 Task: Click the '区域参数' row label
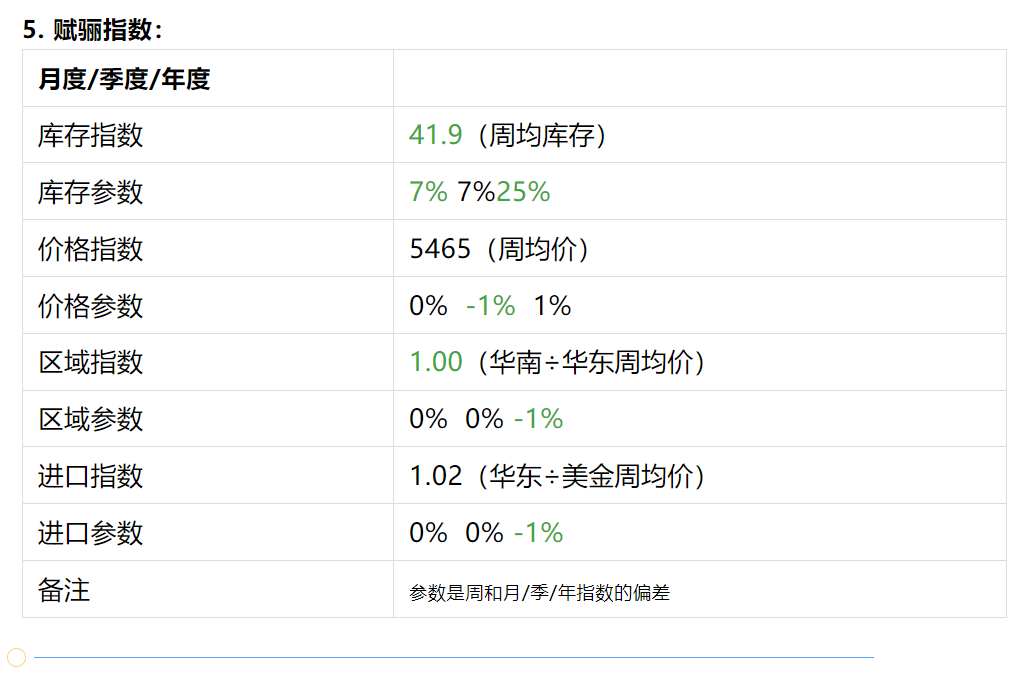pyautogui.click(x=90, y=419)
